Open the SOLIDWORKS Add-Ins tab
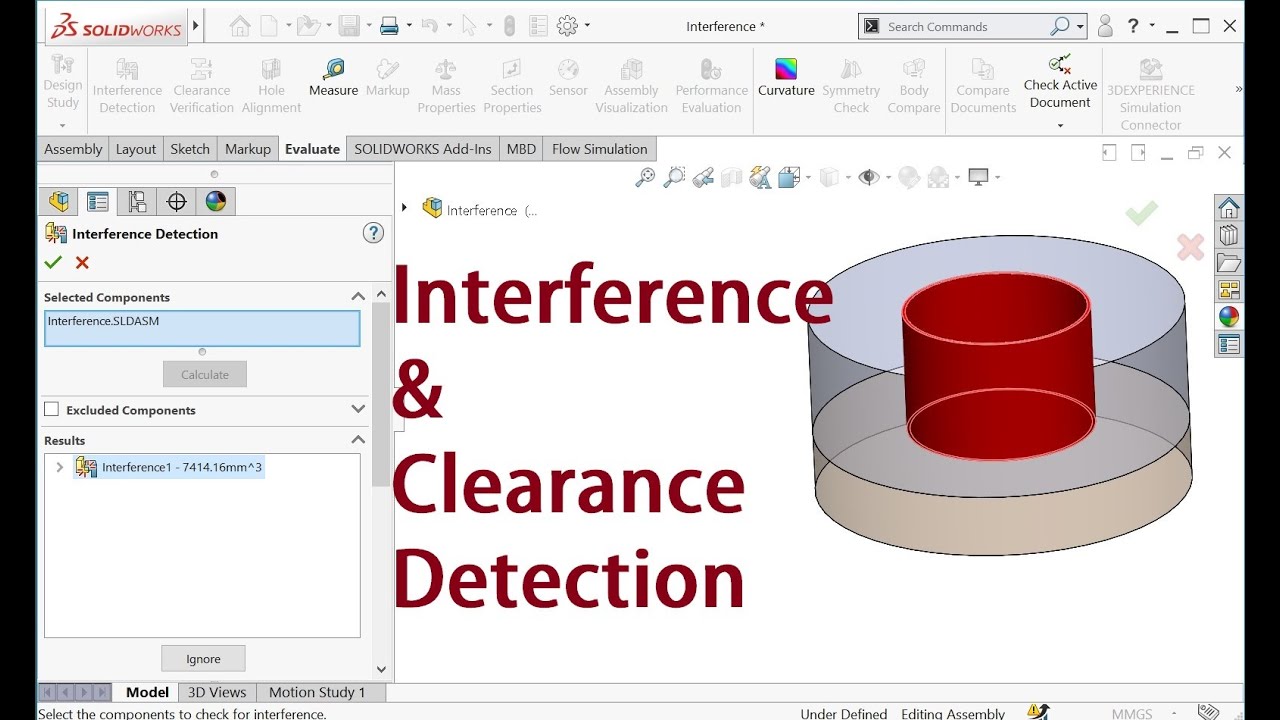This screenshot has height=720, width=1280. coord(423,149)
